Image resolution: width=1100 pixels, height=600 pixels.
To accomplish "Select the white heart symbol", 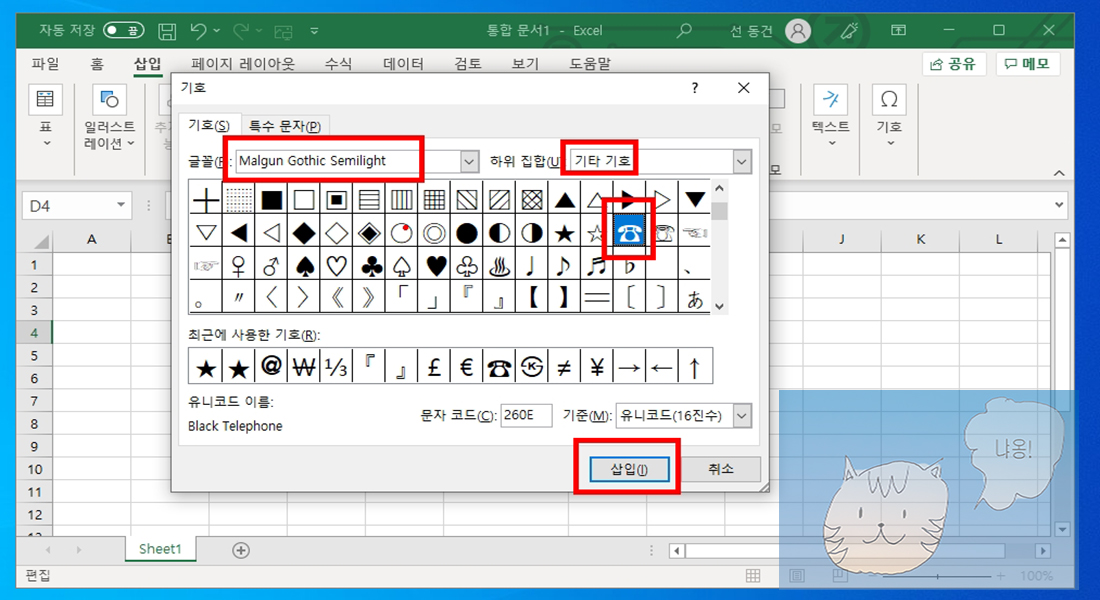I will (x=337, y=266).
